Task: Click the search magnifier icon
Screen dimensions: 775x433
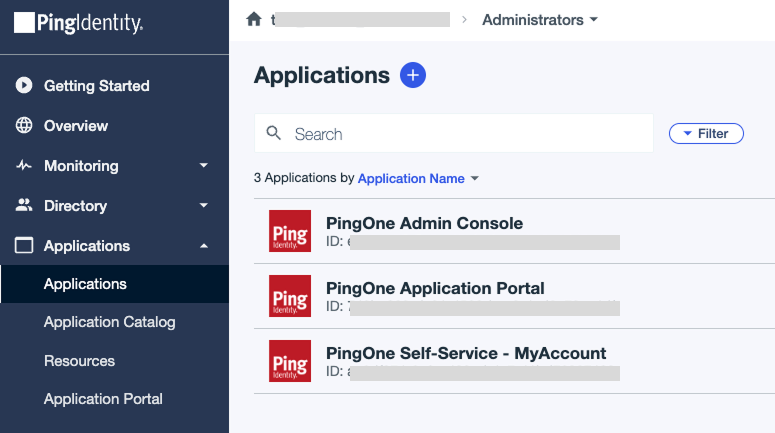Action: click(273, 133)
